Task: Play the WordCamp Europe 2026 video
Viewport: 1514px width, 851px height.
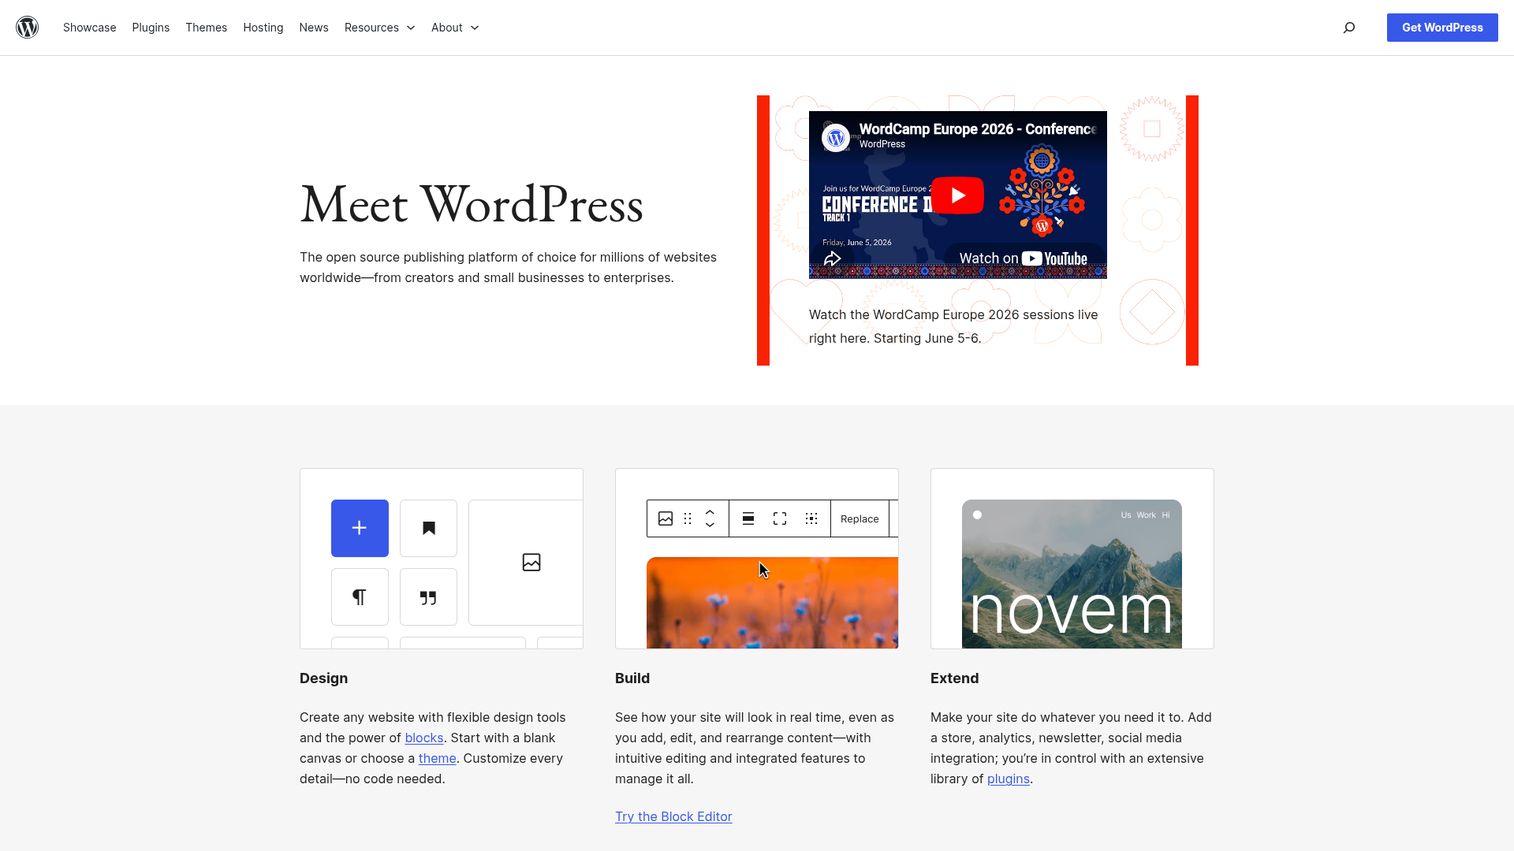Action: pyautogui.click(x=957, y=195)
